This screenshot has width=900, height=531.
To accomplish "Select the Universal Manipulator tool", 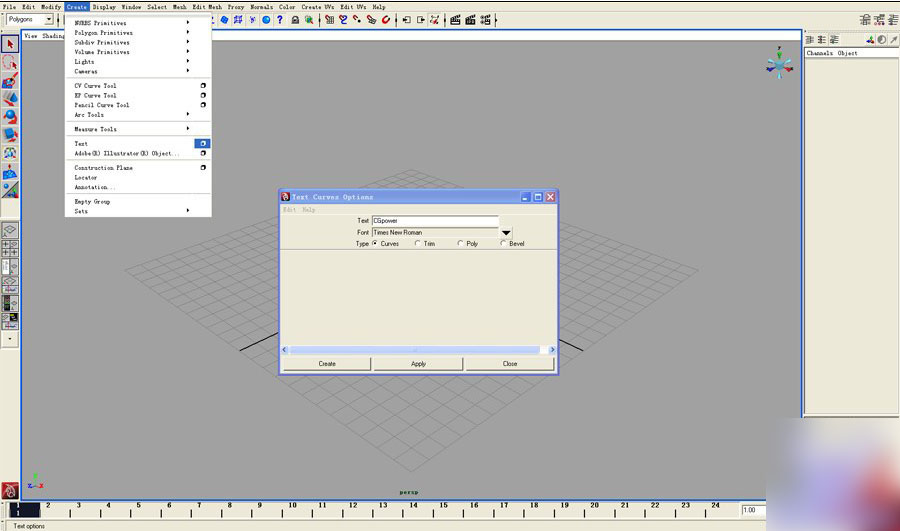I will (x=10, y=153).
